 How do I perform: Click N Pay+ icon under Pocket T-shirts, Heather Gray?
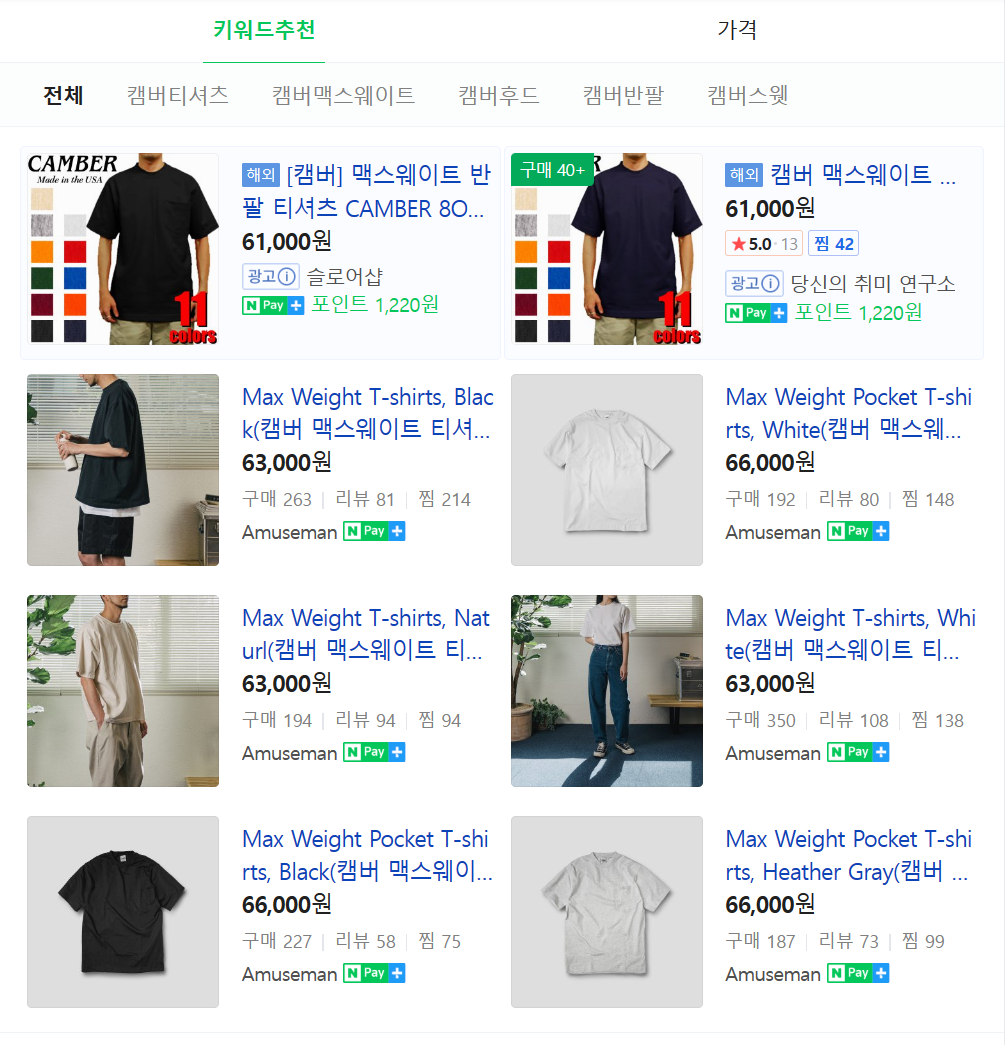click(858, 973)
